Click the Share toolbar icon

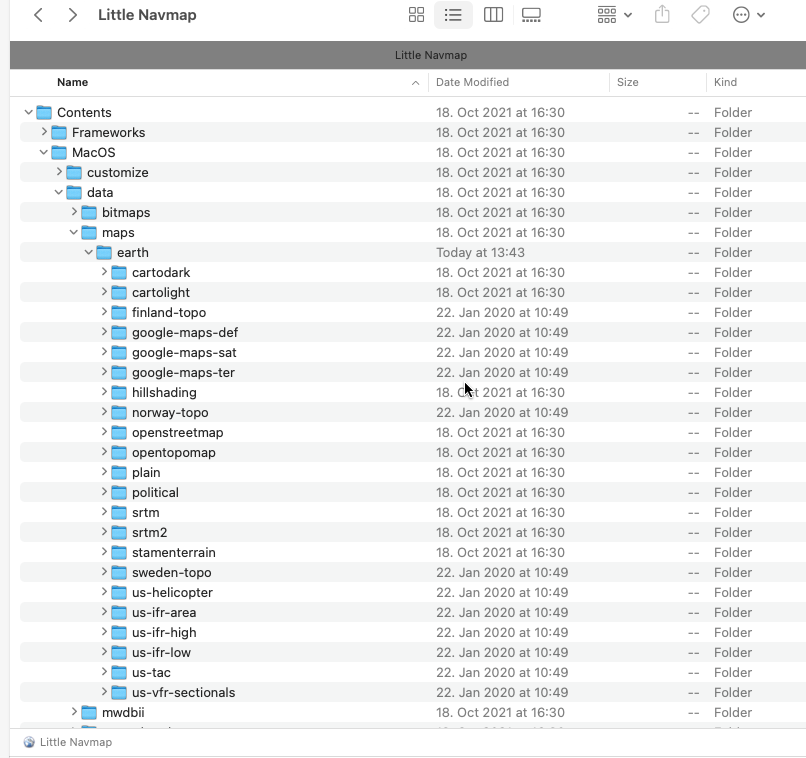click(x=662, y=14)
